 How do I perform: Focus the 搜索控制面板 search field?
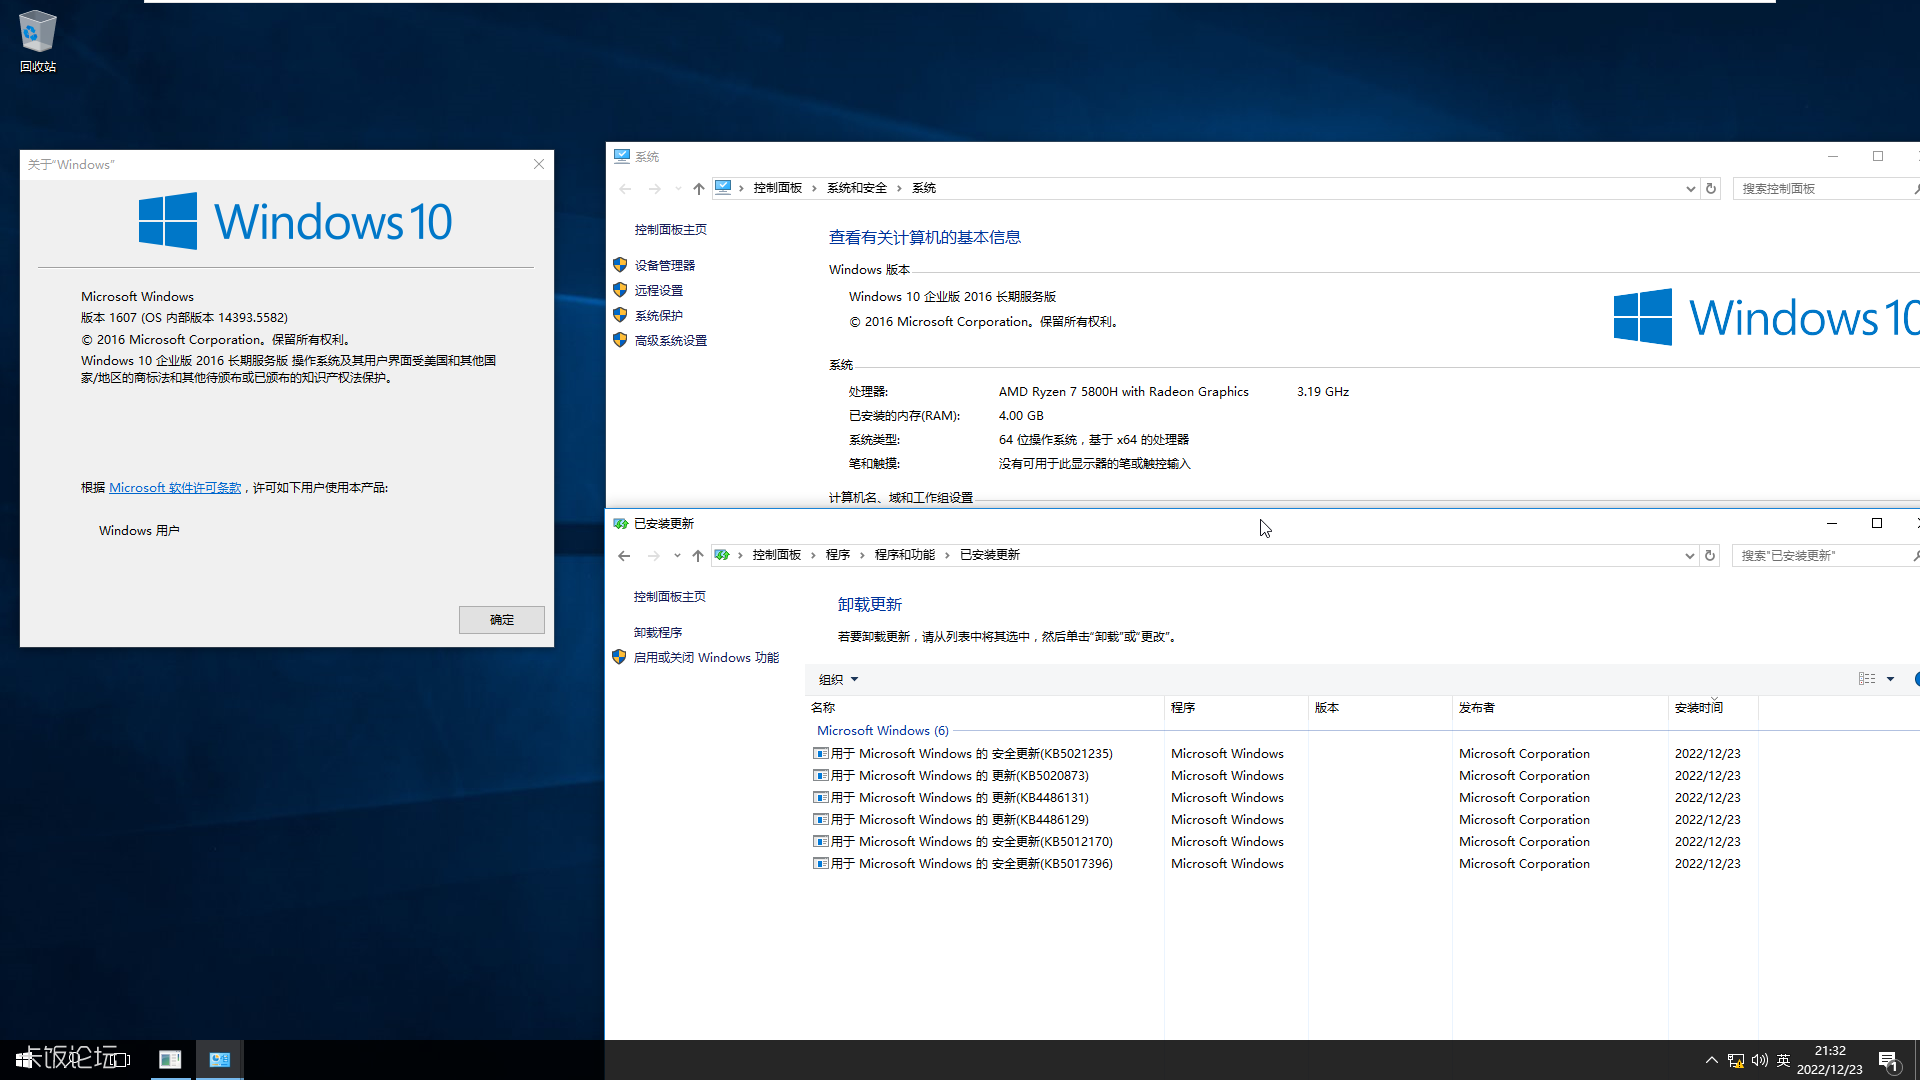click(x=1825, y=188)
